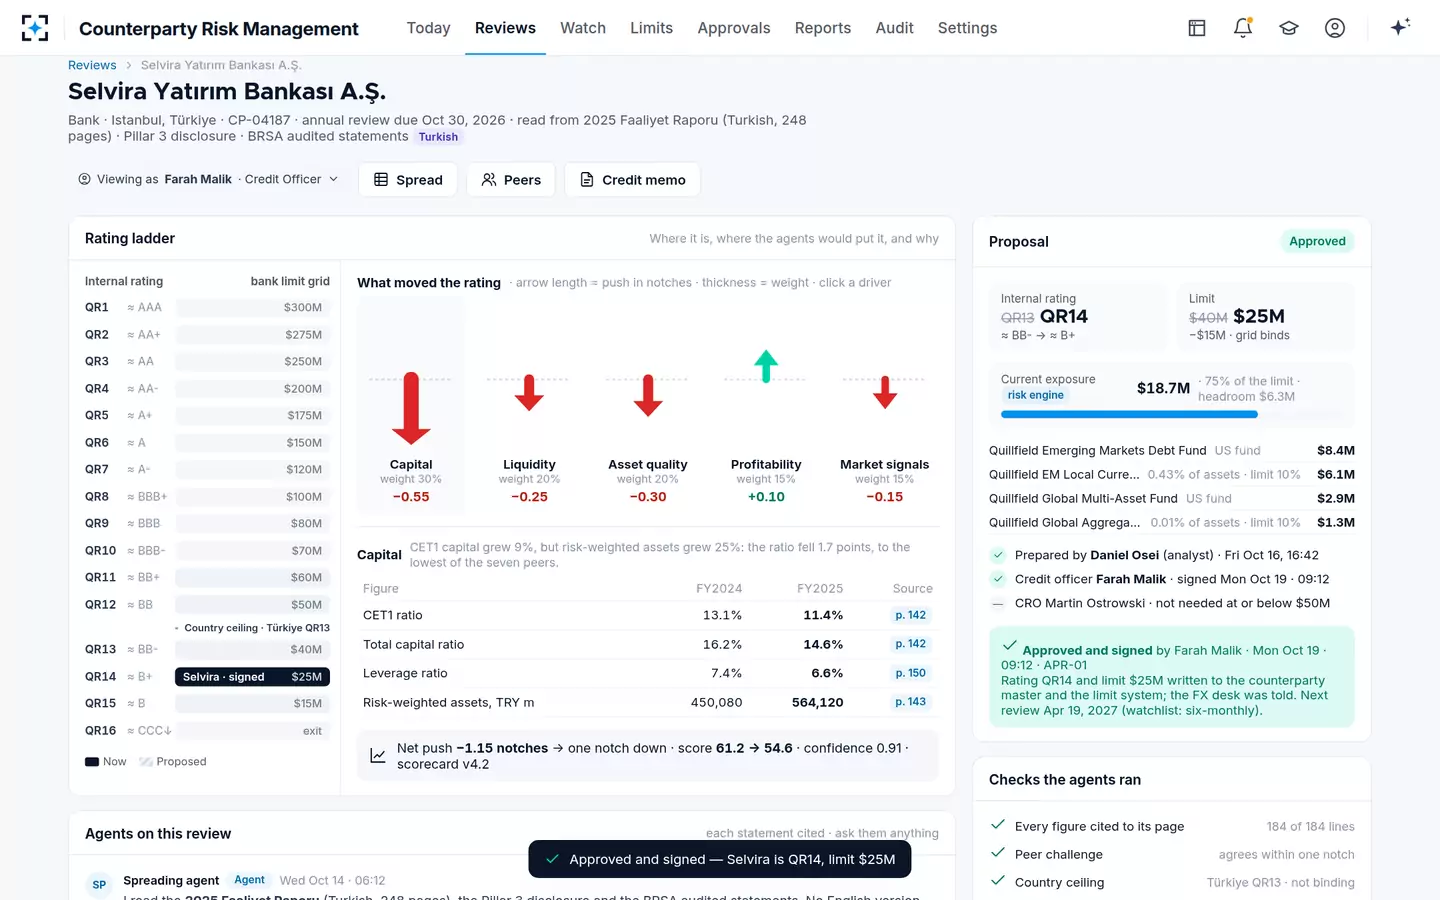
Task: Open the Audit tab
Action: [x=894, y=28]
